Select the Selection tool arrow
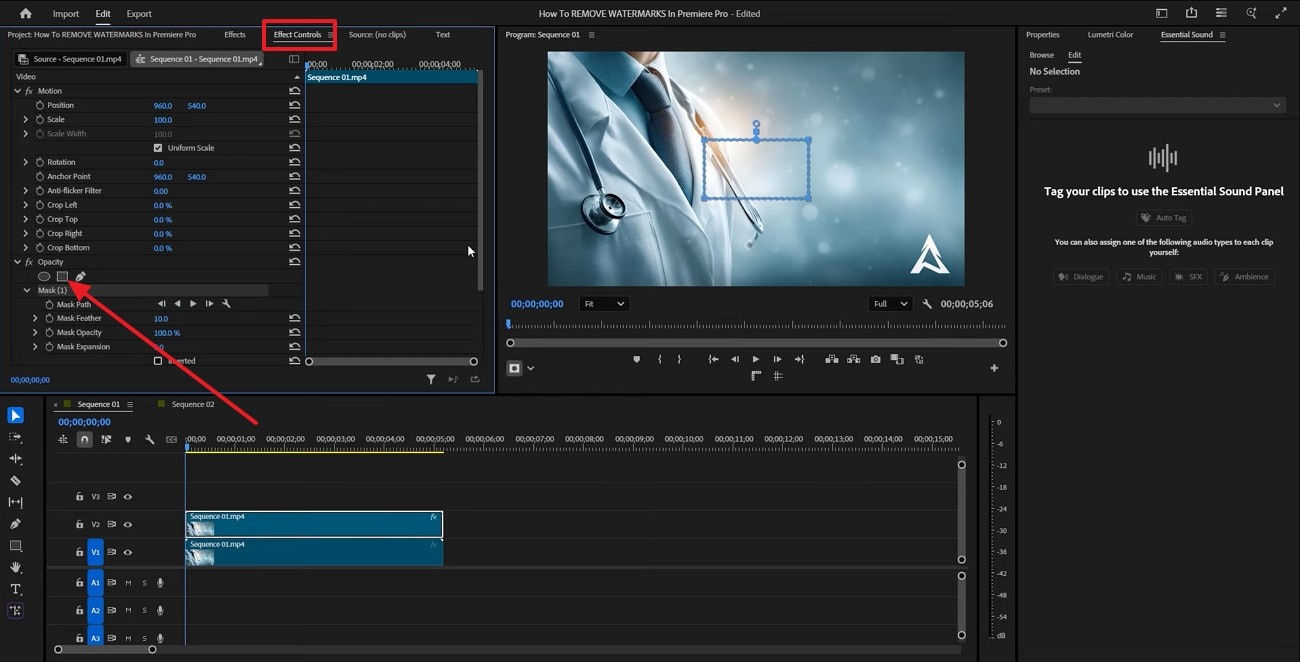This screenshot has width=1300, height=662. click(14, 415)
